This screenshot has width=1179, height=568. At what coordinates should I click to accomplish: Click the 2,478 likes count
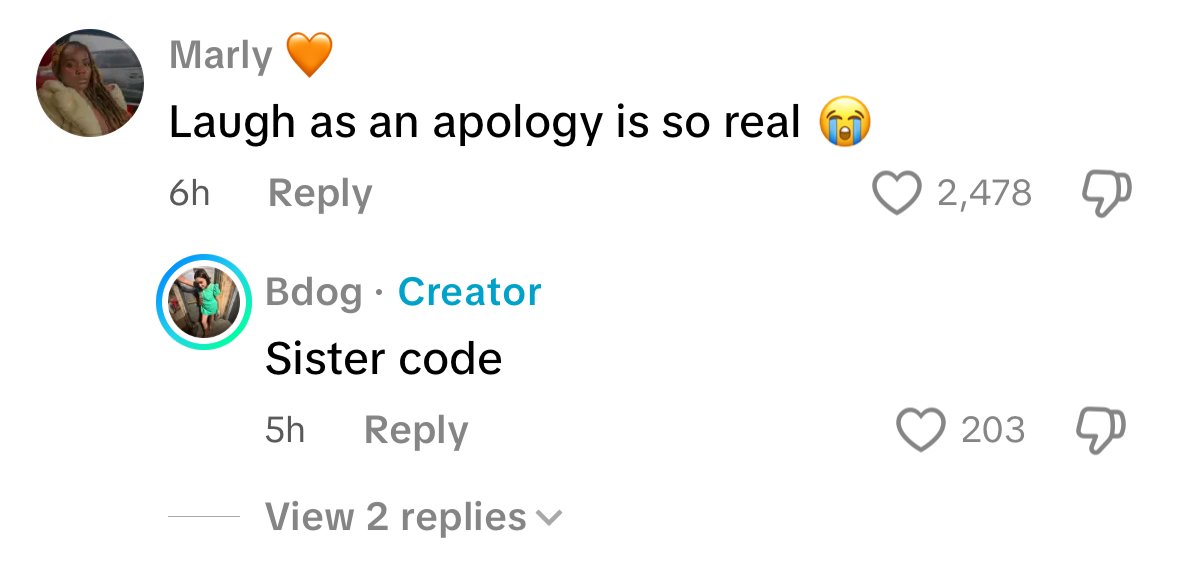click(984, 193)
